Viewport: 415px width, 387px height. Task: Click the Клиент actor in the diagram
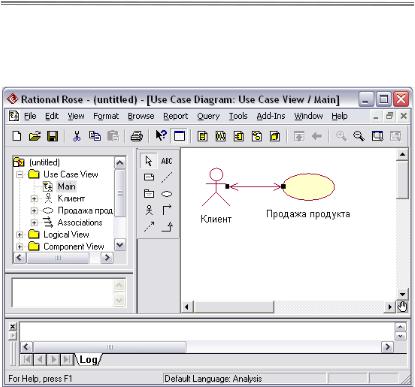click(216, 187)
